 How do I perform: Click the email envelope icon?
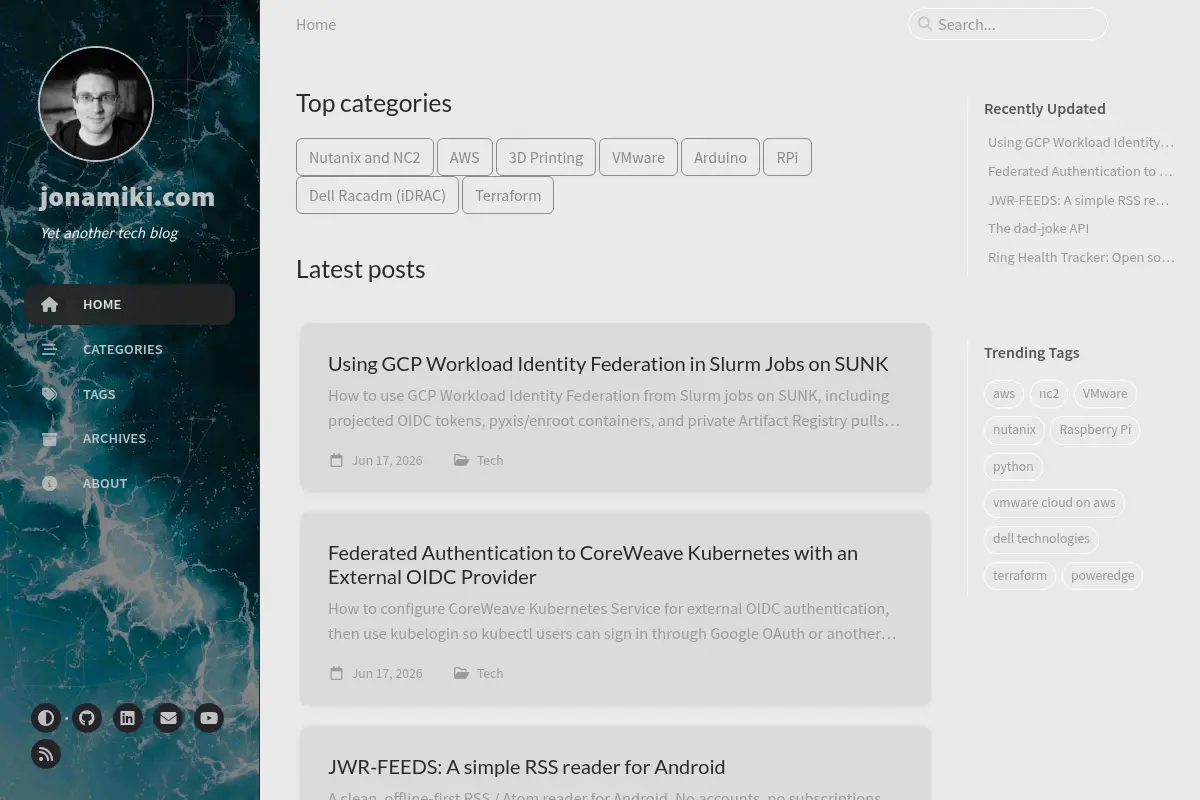pyautogui.click(x=168, y=718)
